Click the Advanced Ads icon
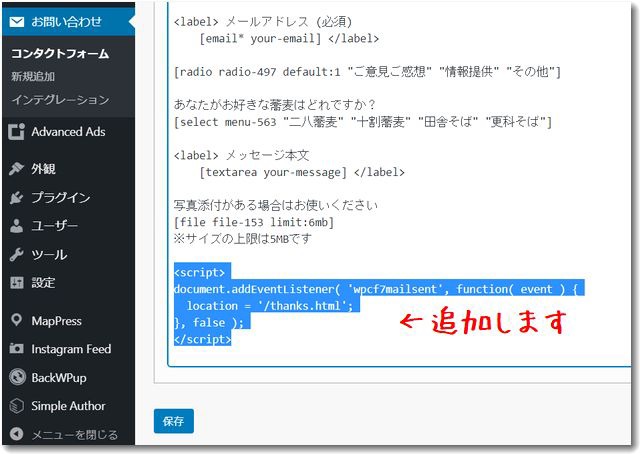Image resolution: width=640 pixels, height=454 pixels. pos(16,131)
